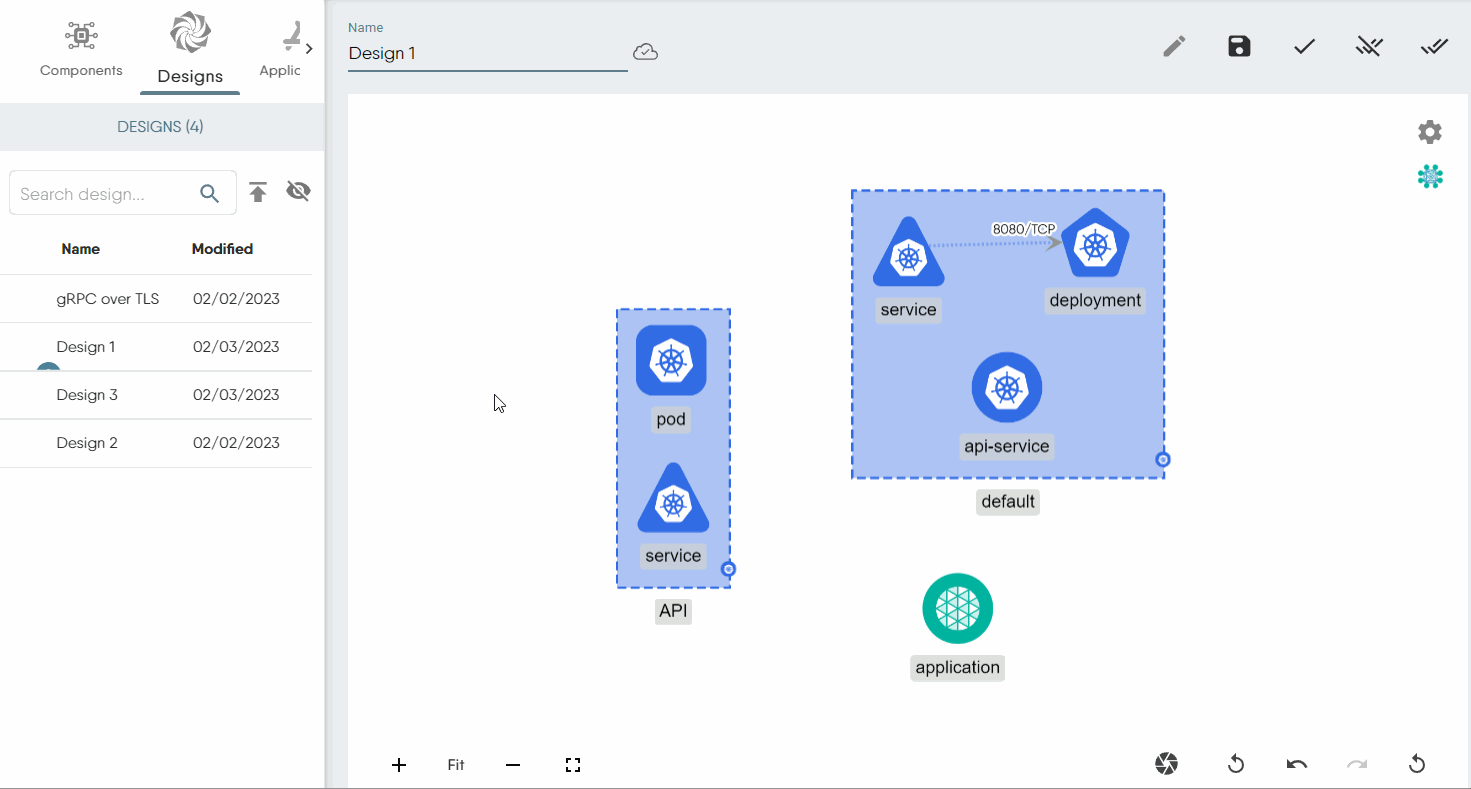
Task: Open gRPC over TLS design
Action: [108, 299]
